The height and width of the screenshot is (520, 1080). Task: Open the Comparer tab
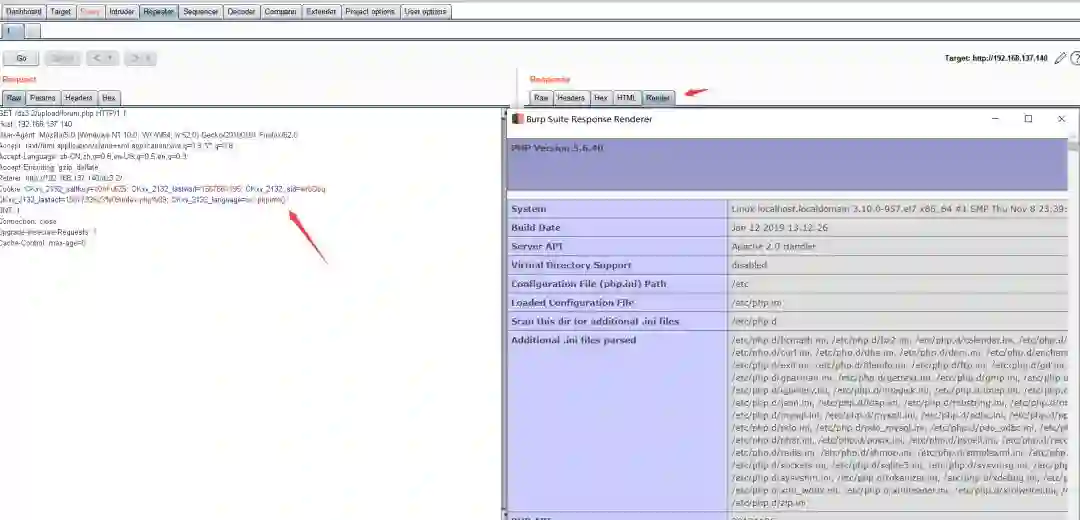click(x=281, y=12)
